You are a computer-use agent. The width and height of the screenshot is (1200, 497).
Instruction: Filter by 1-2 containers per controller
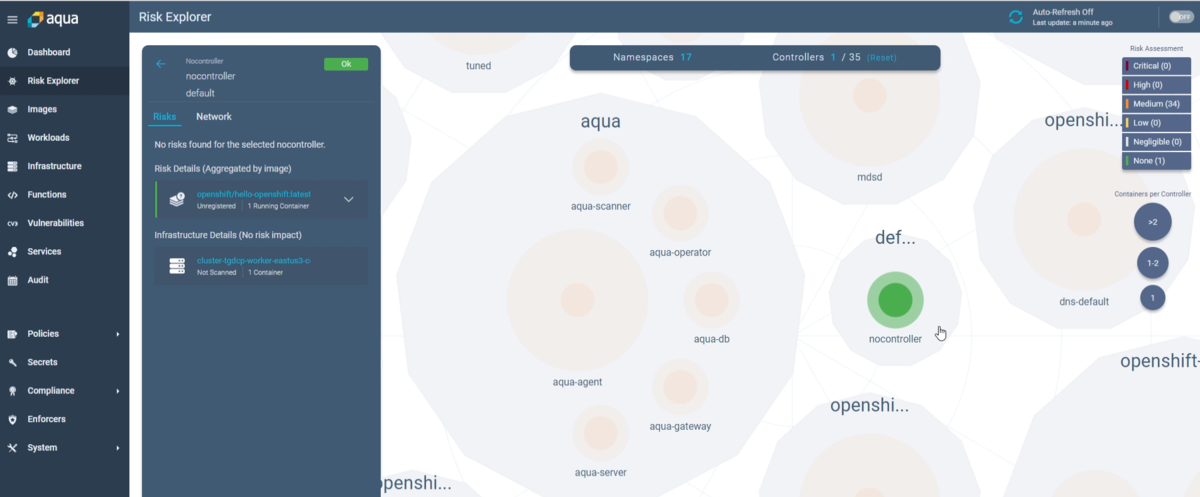(1152, 263)
